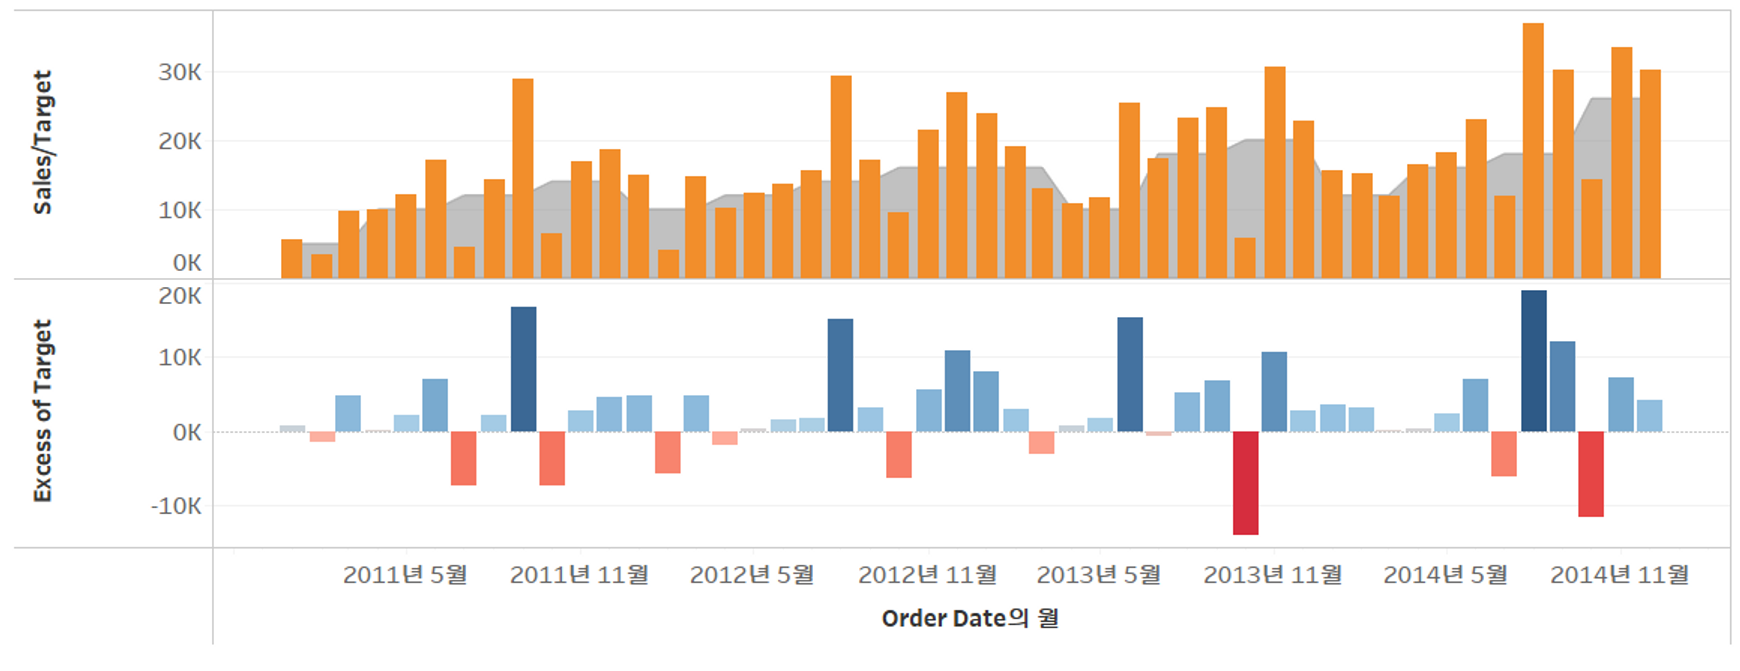This screenshot has height=671, width=1740.
Task: Click the 20K tick on Excess of Target axis
Action: click(180, 296)
